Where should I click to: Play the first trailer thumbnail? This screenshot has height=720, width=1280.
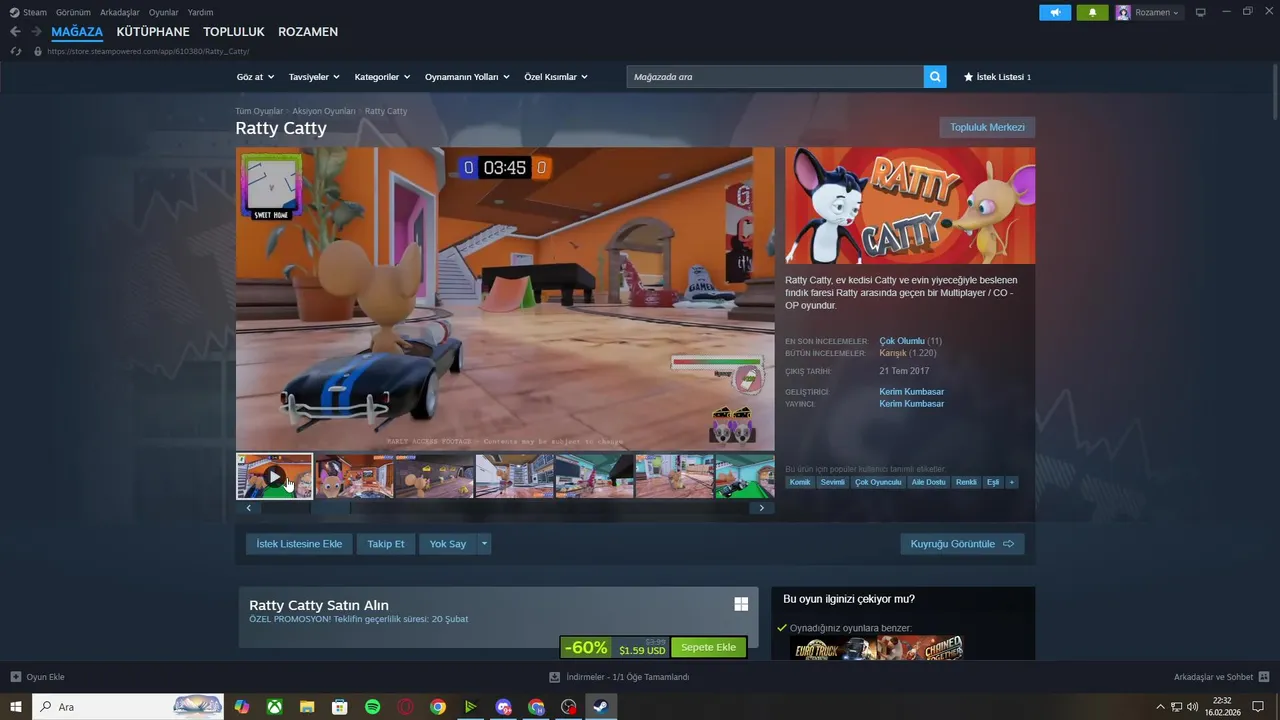pos(274,476)
